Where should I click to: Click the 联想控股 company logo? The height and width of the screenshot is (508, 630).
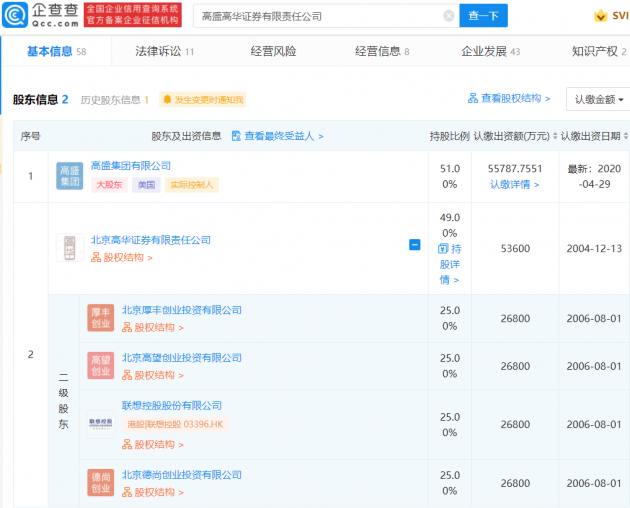100,423
